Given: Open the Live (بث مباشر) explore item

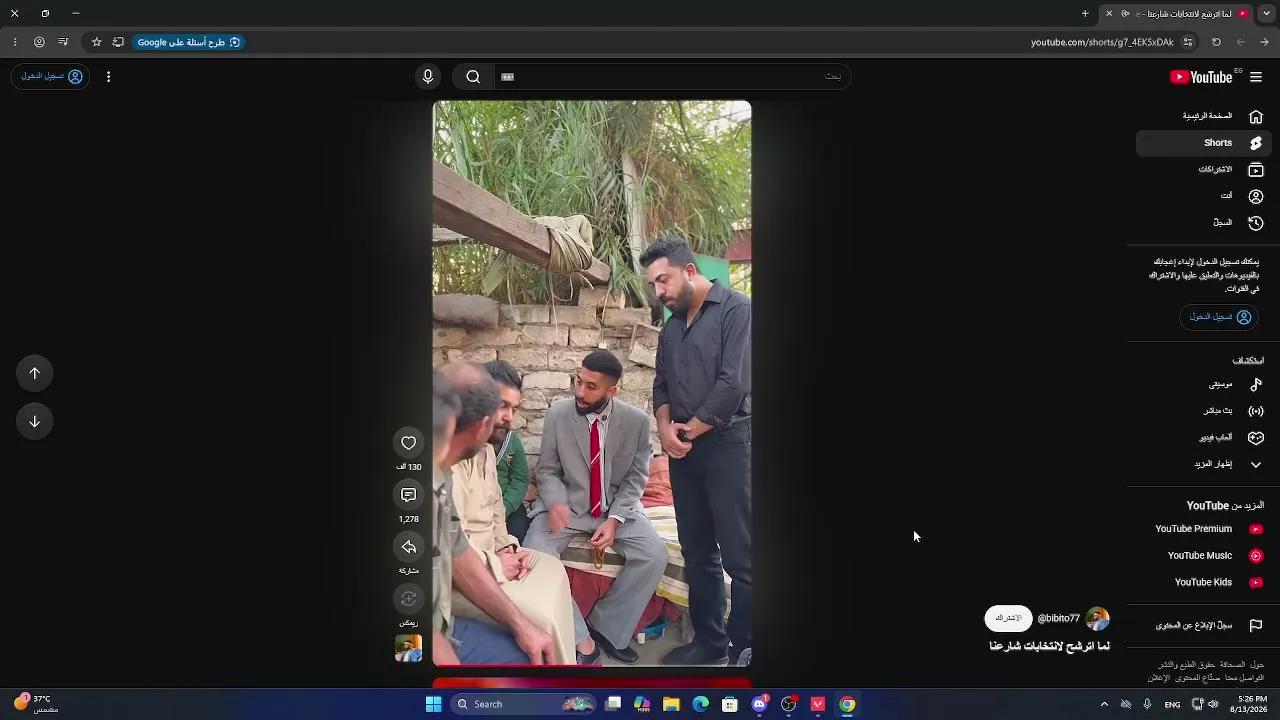Looking at the screenshot, I should point(1204,411).
